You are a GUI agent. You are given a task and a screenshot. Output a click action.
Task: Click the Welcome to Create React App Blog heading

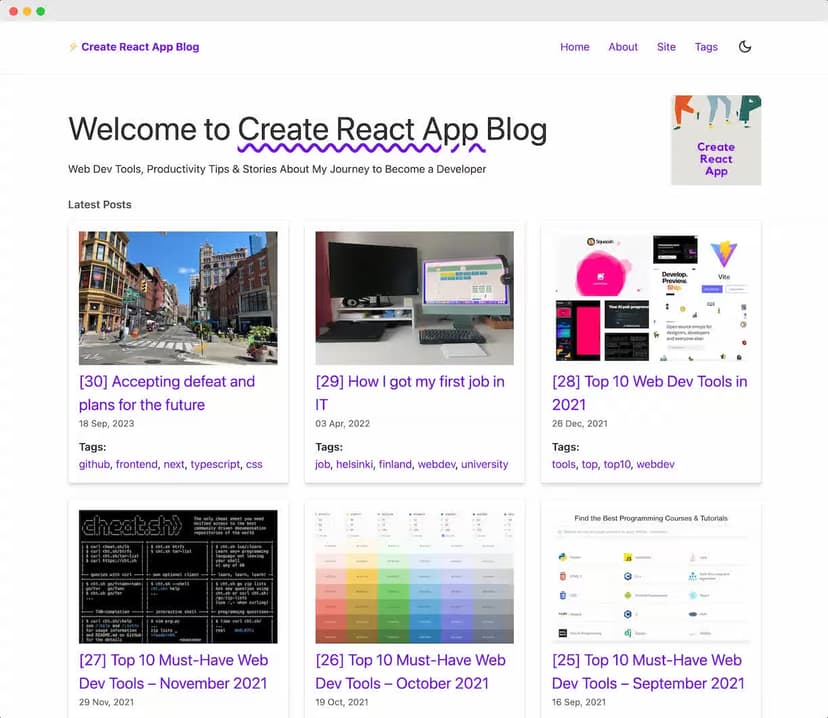(x=308, y=130)
